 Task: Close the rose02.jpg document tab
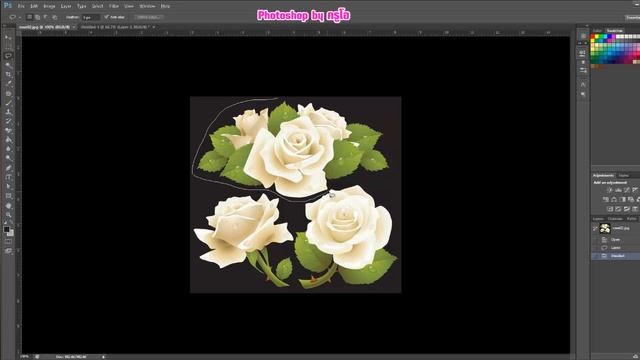[74, 27]
